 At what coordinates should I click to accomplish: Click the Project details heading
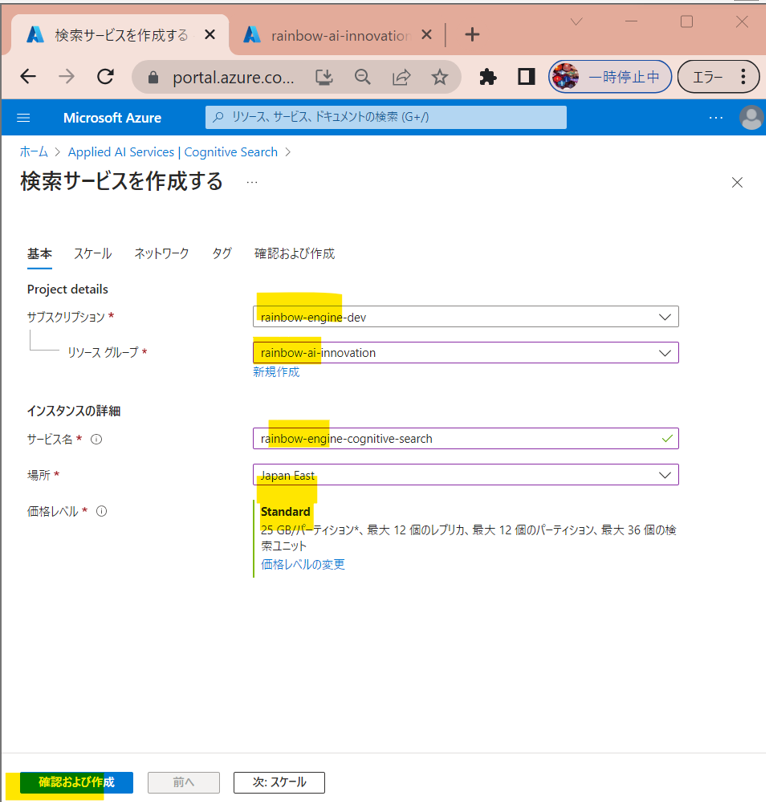[x=67, y=289]
